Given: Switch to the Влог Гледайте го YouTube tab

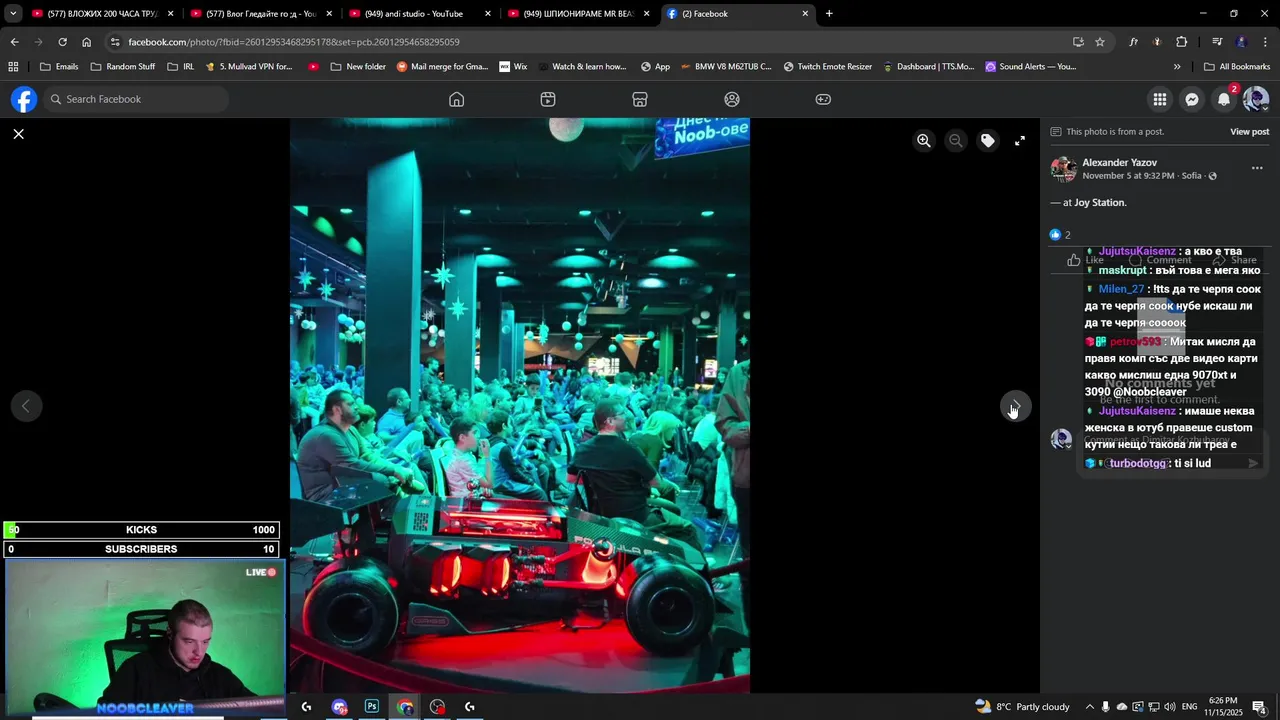Looking at the screenshot, I should click(x=261, y=14).
